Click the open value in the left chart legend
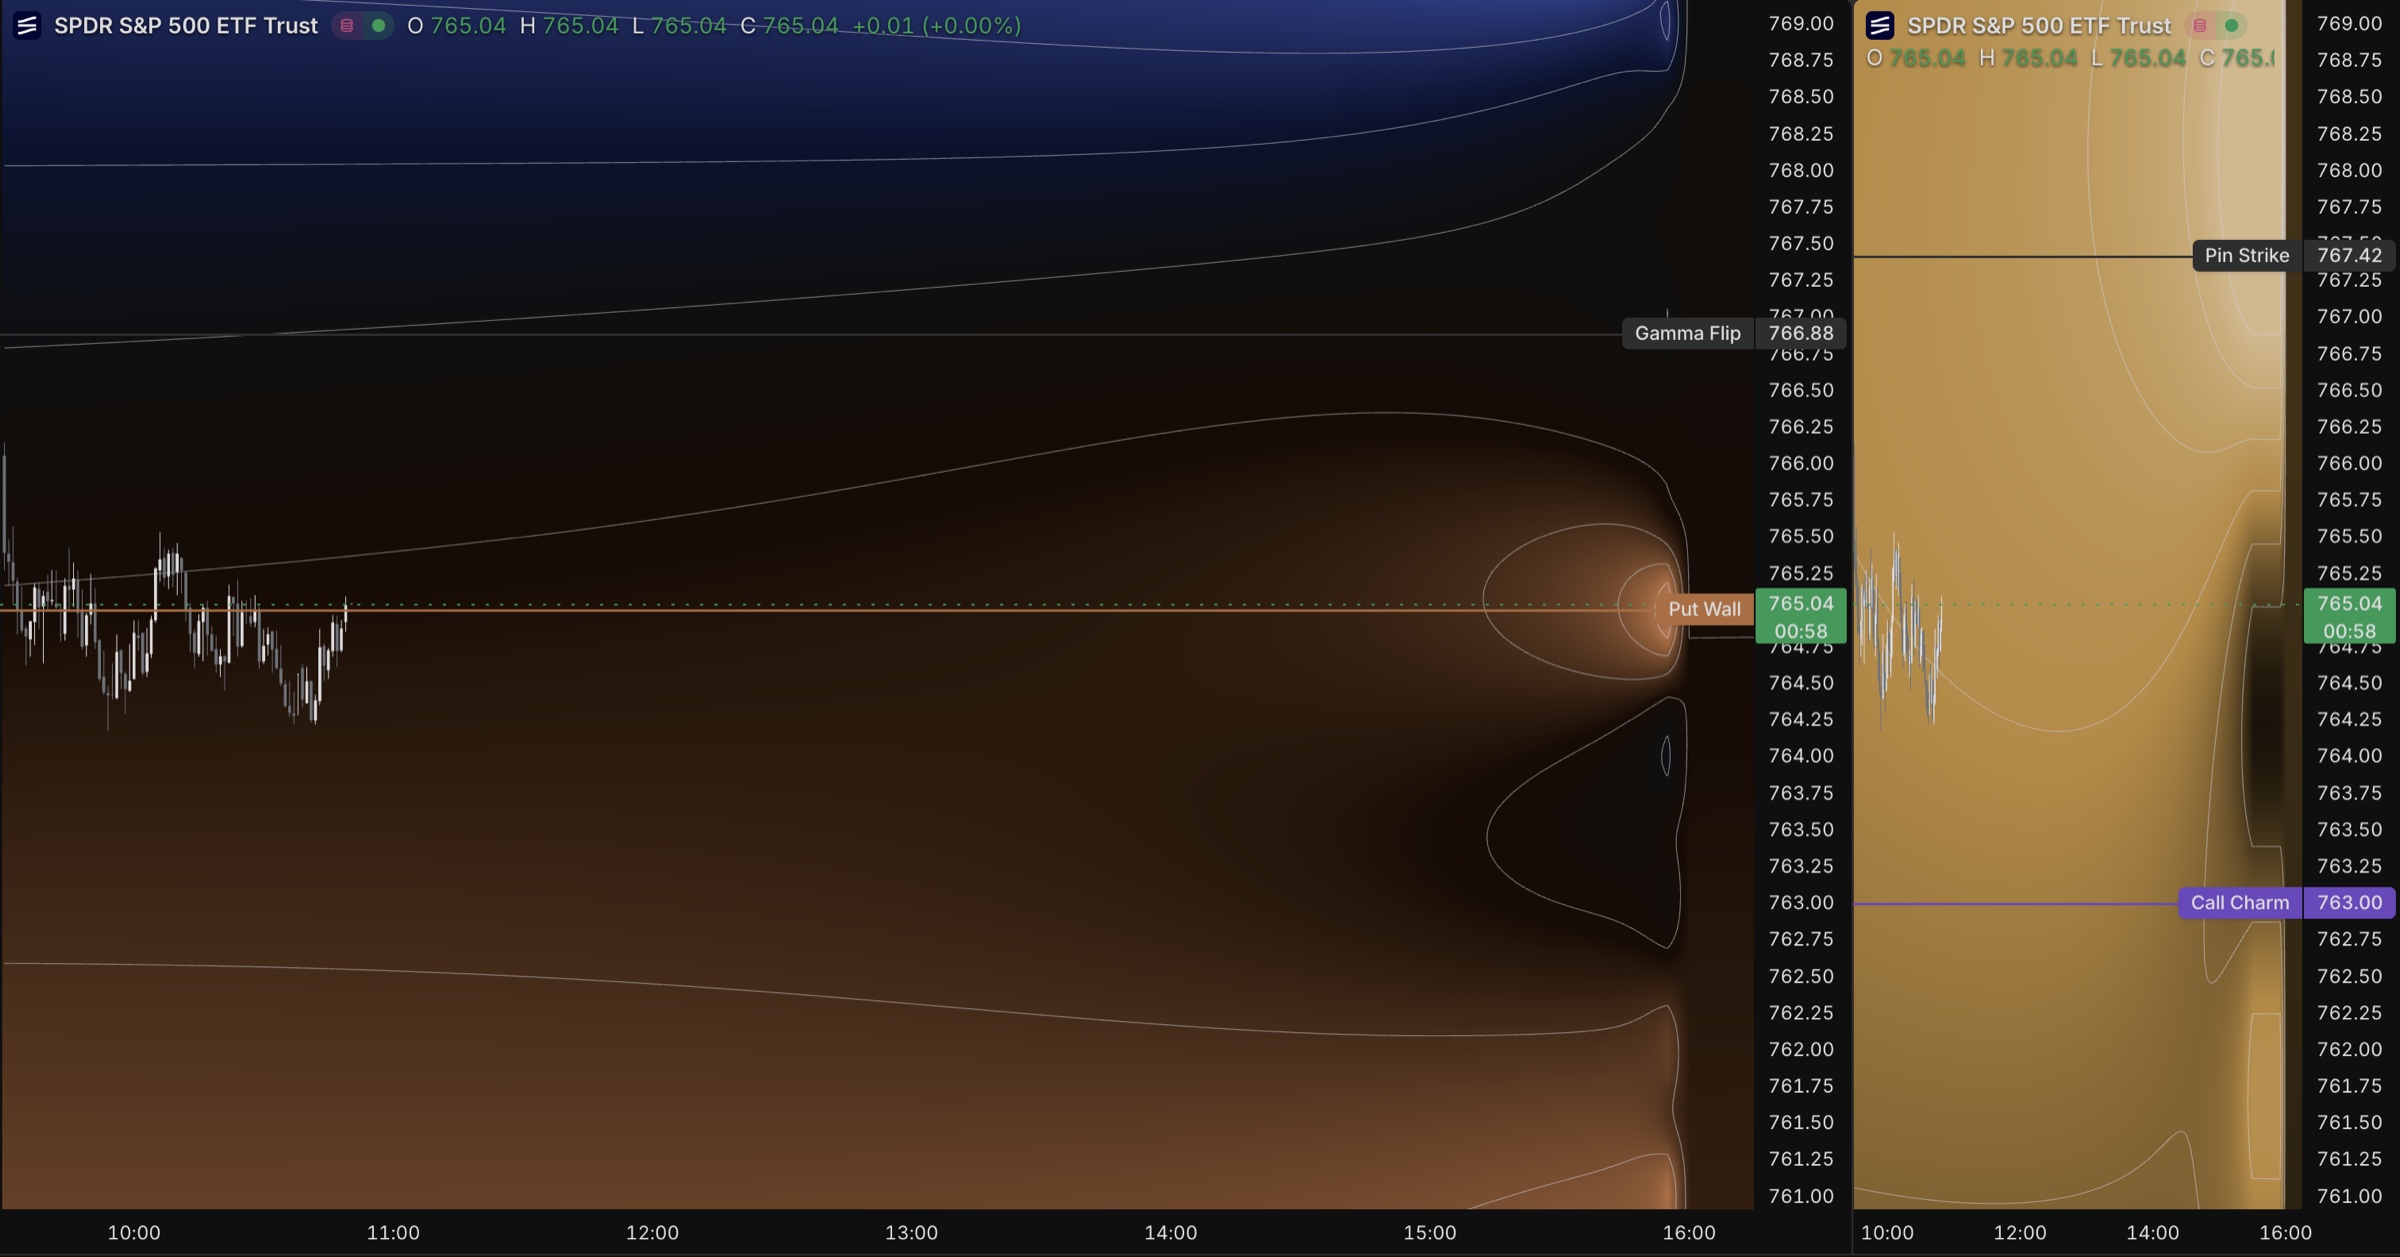The image size is (2400, 1257). pos(468,26)
